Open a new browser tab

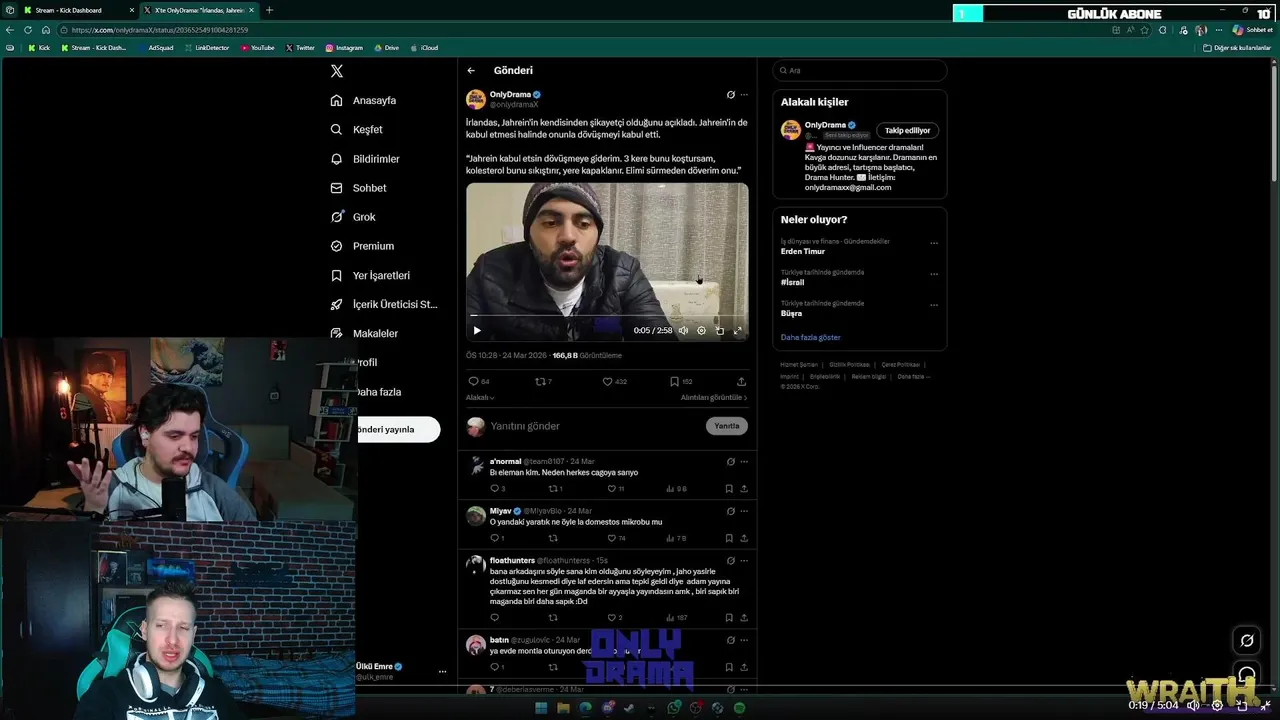269,10
